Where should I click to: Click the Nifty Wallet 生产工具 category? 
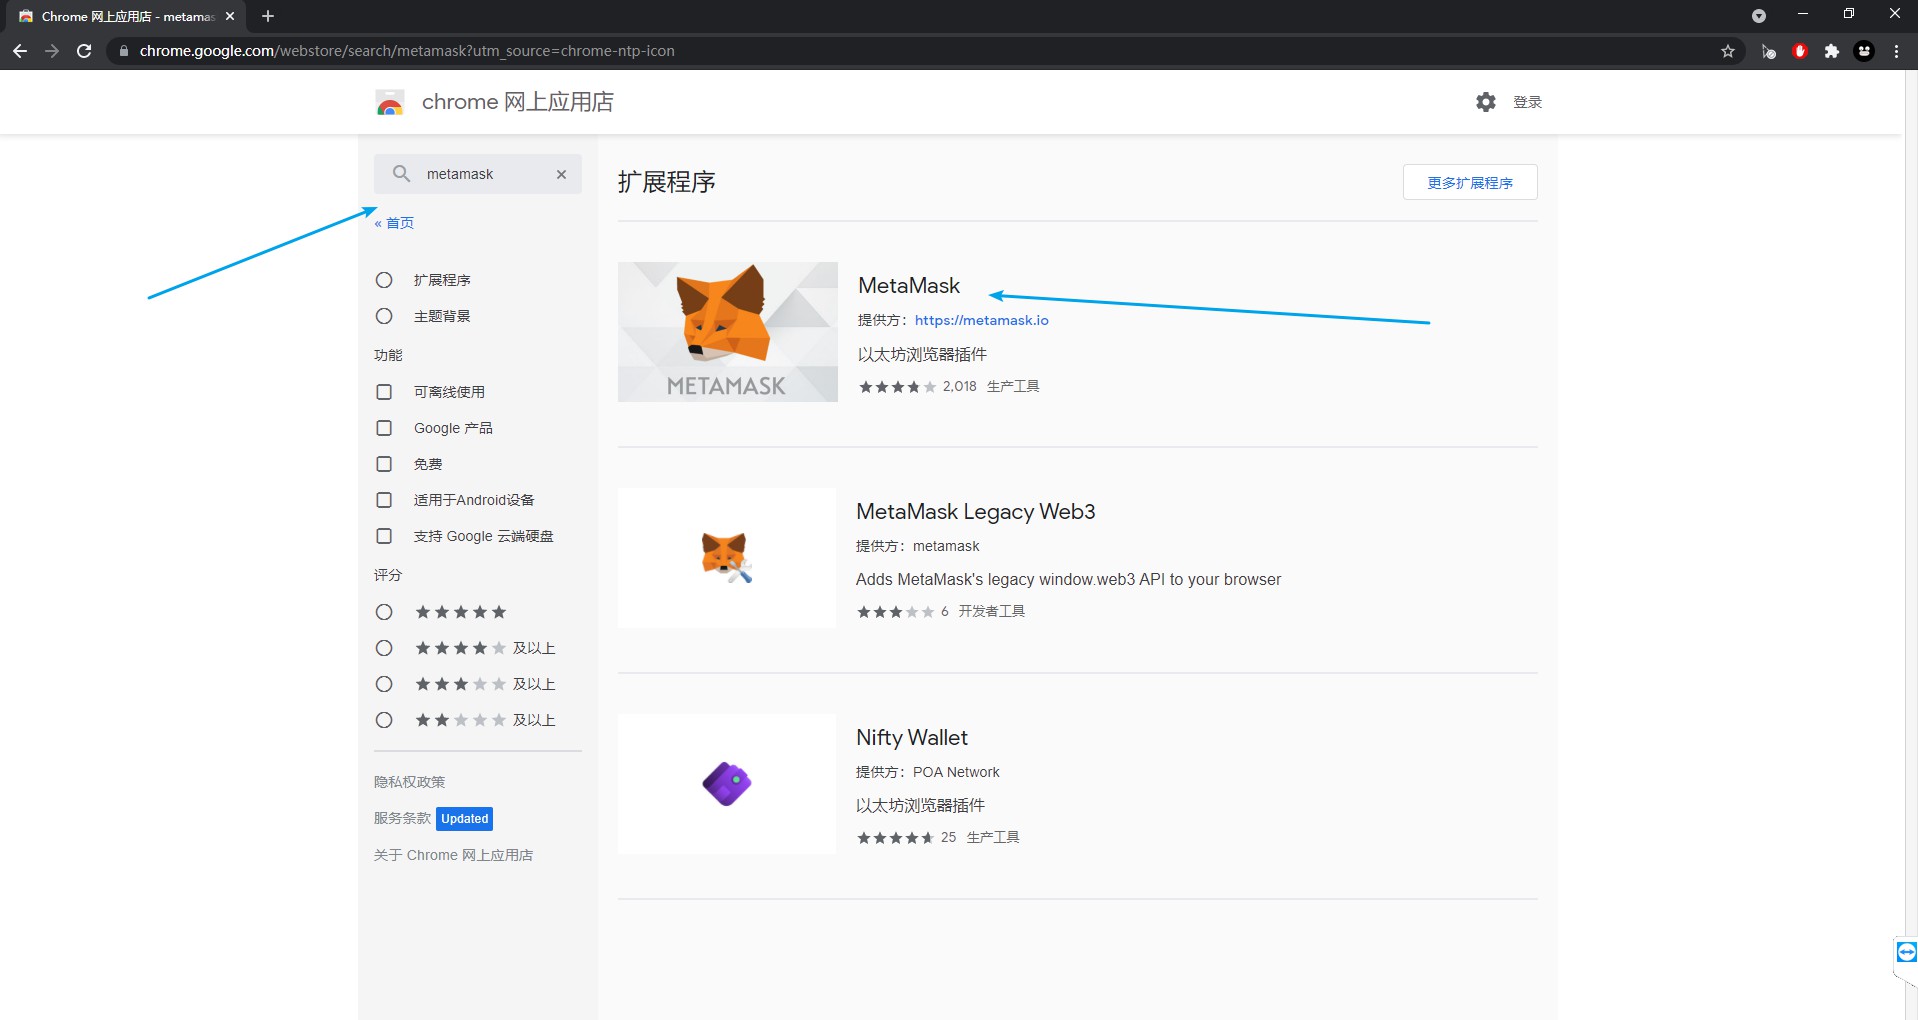[x=993, y=837]
